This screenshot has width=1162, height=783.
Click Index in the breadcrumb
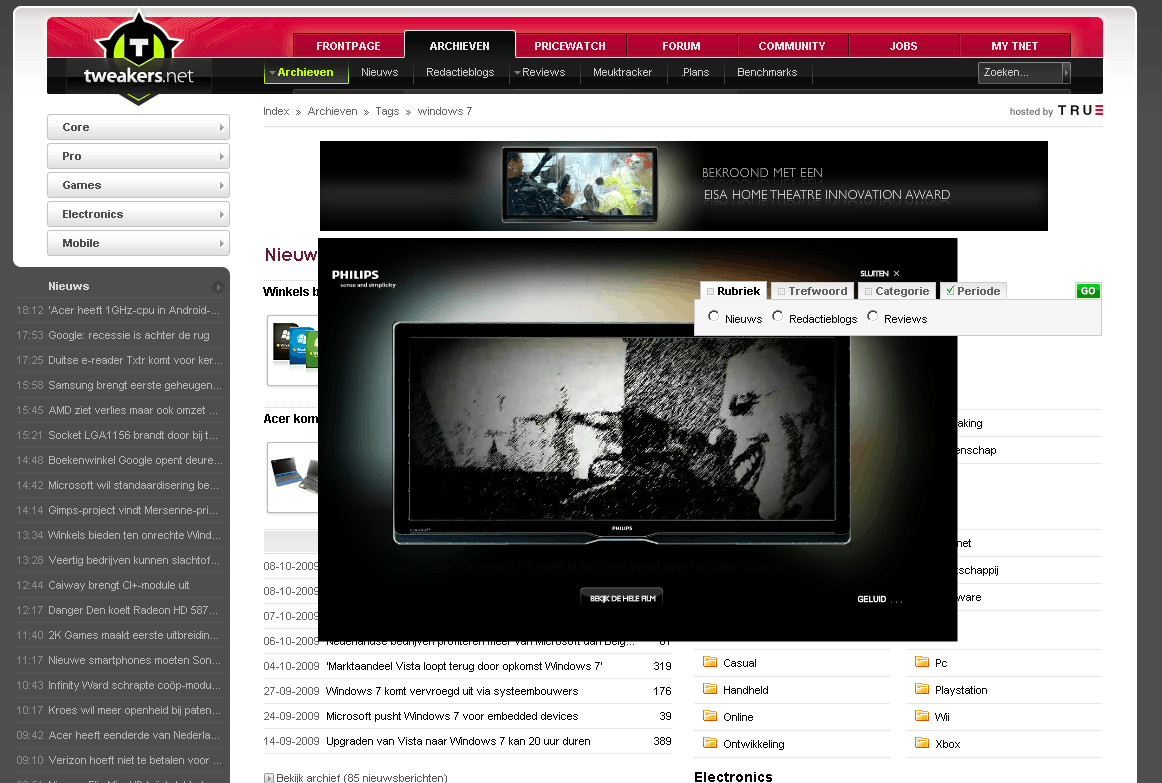tap(276, 111)
